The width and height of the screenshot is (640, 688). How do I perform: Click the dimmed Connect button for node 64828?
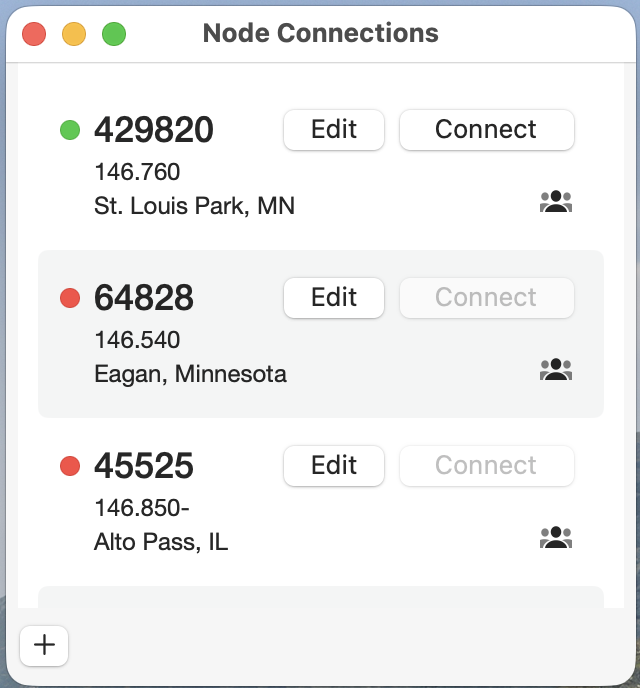tap(486, 298)
